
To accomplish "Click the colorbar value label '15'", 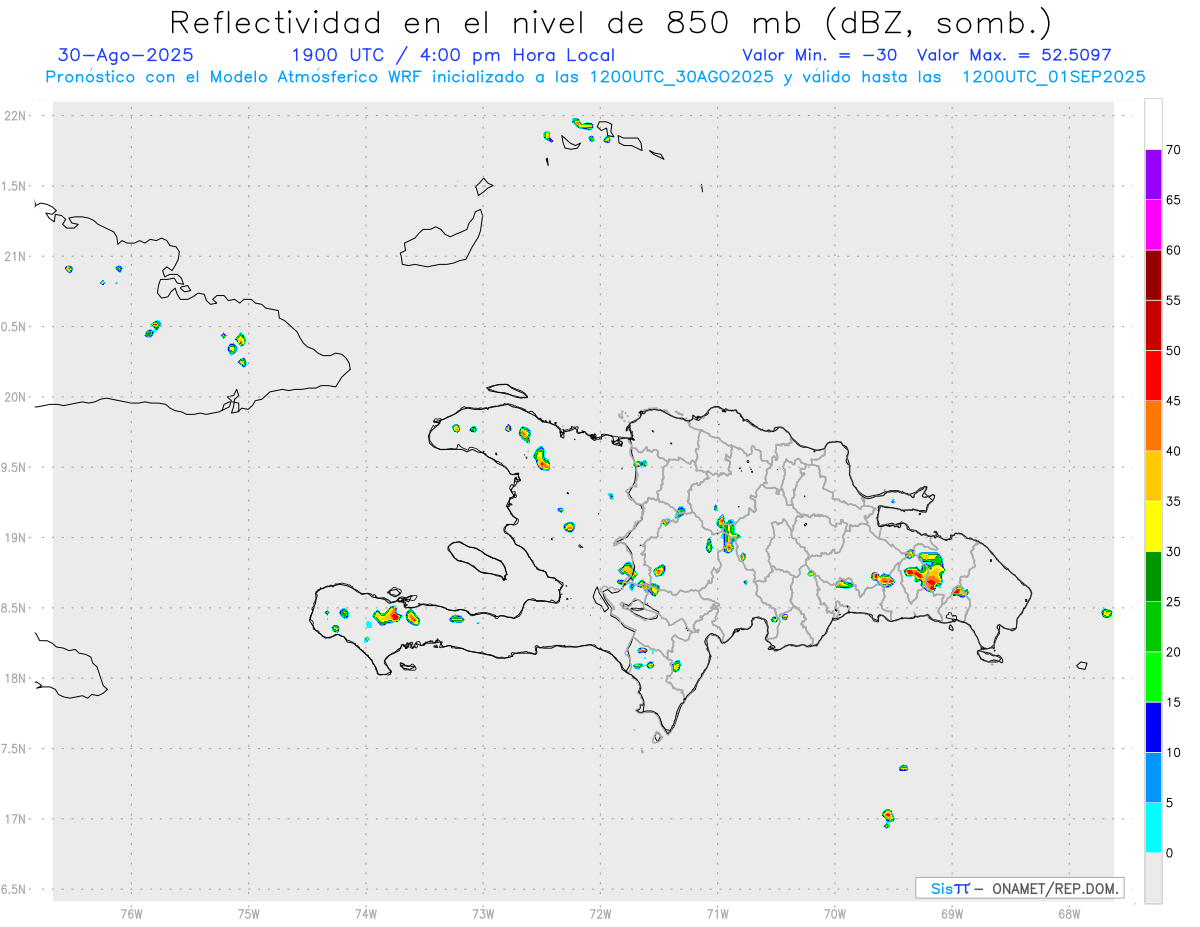I will [1173, 702].
